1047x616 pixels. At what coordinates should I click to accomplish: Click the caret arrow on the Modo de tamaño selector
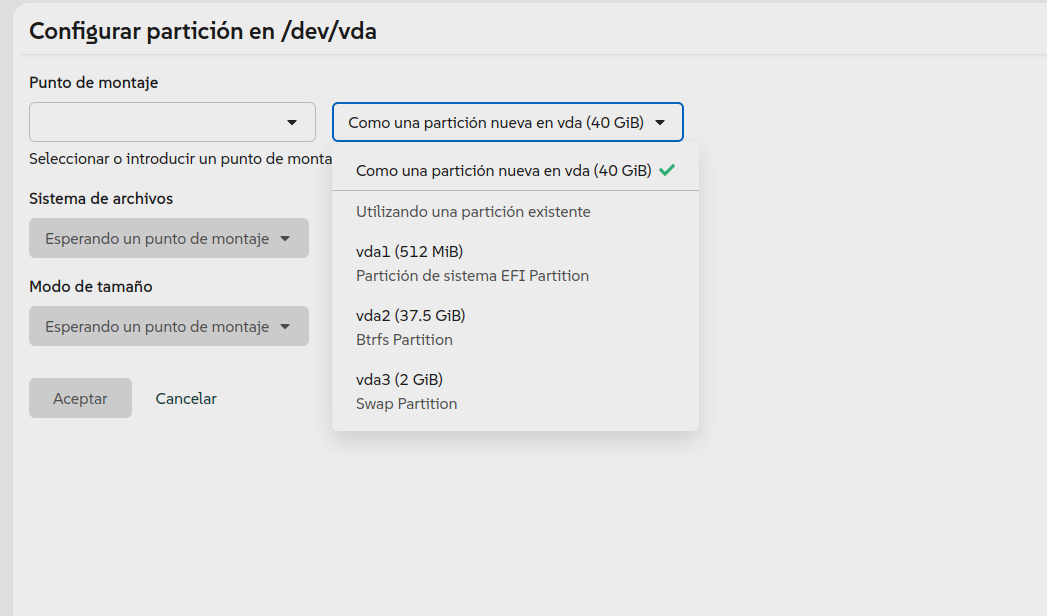[x=285, y=327]
